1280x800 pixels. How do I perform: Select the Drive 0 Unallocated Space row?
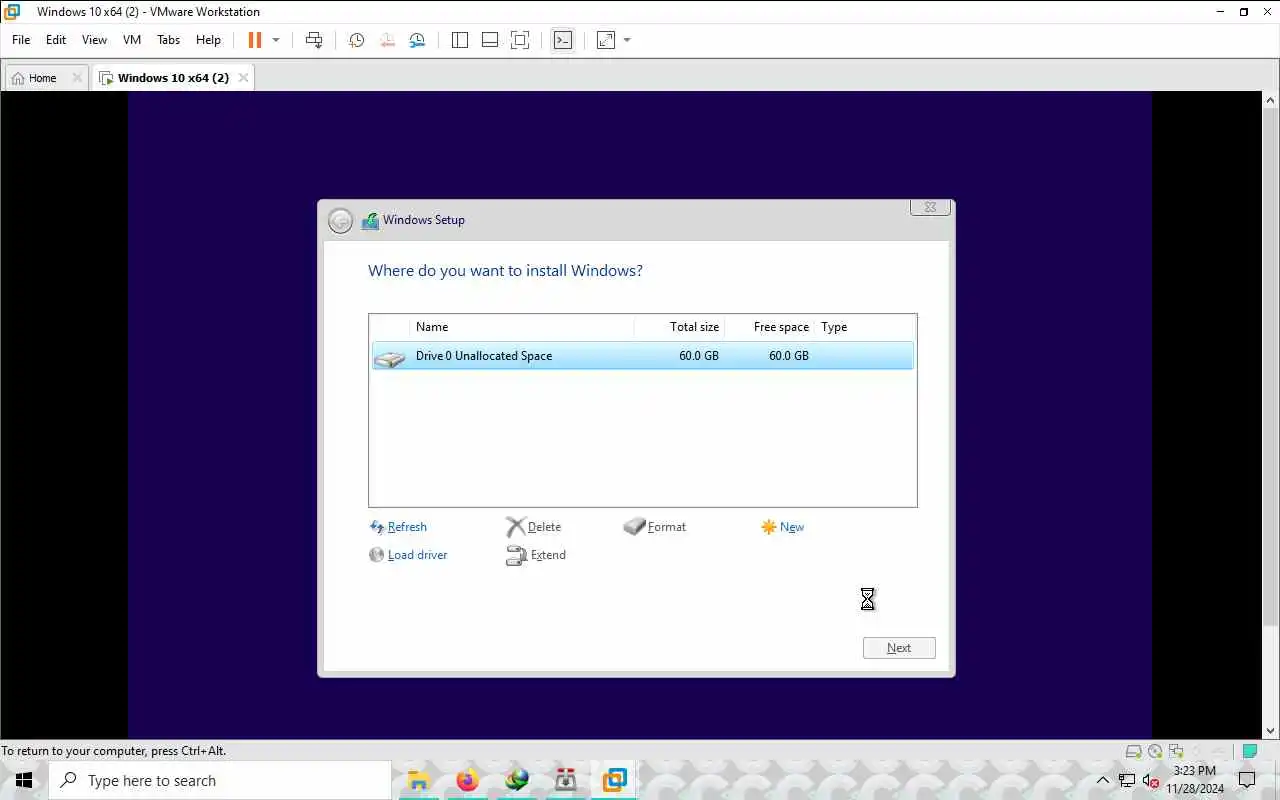tap(642, 356)
